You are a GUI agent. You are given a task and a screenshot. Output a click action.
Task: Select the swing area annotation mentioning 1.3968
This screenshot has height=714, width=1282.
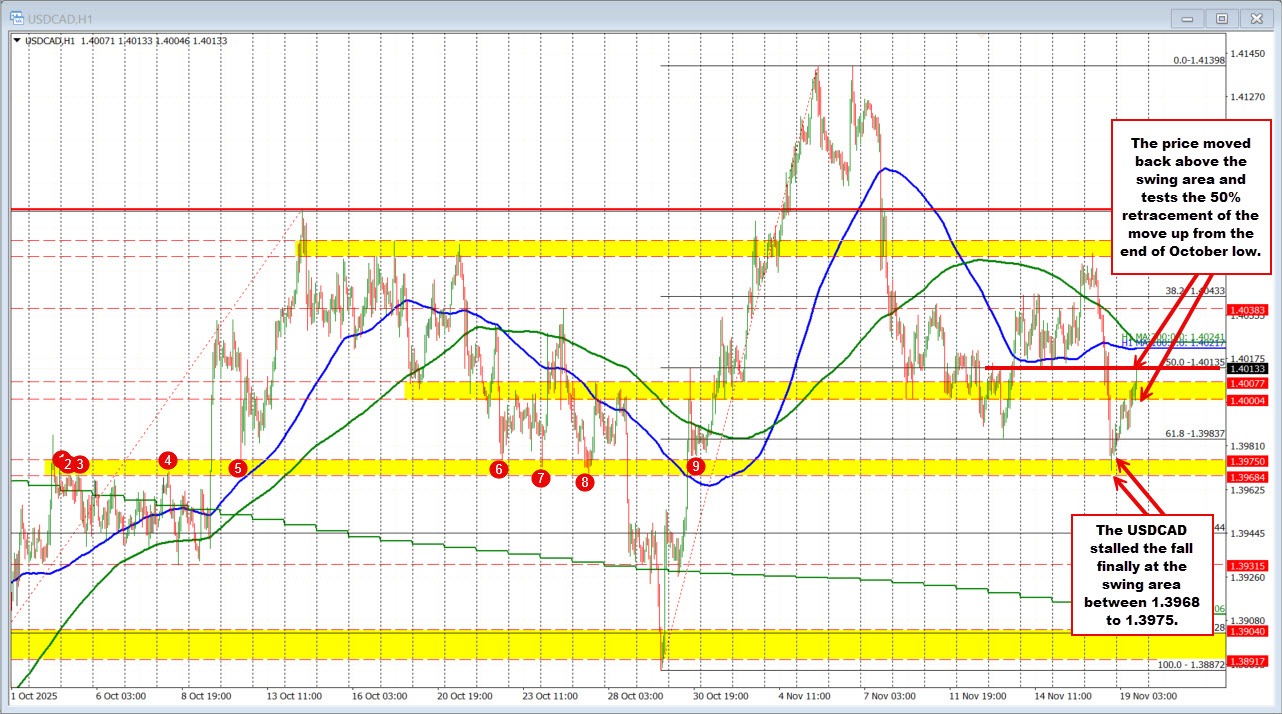[1140, 575]
